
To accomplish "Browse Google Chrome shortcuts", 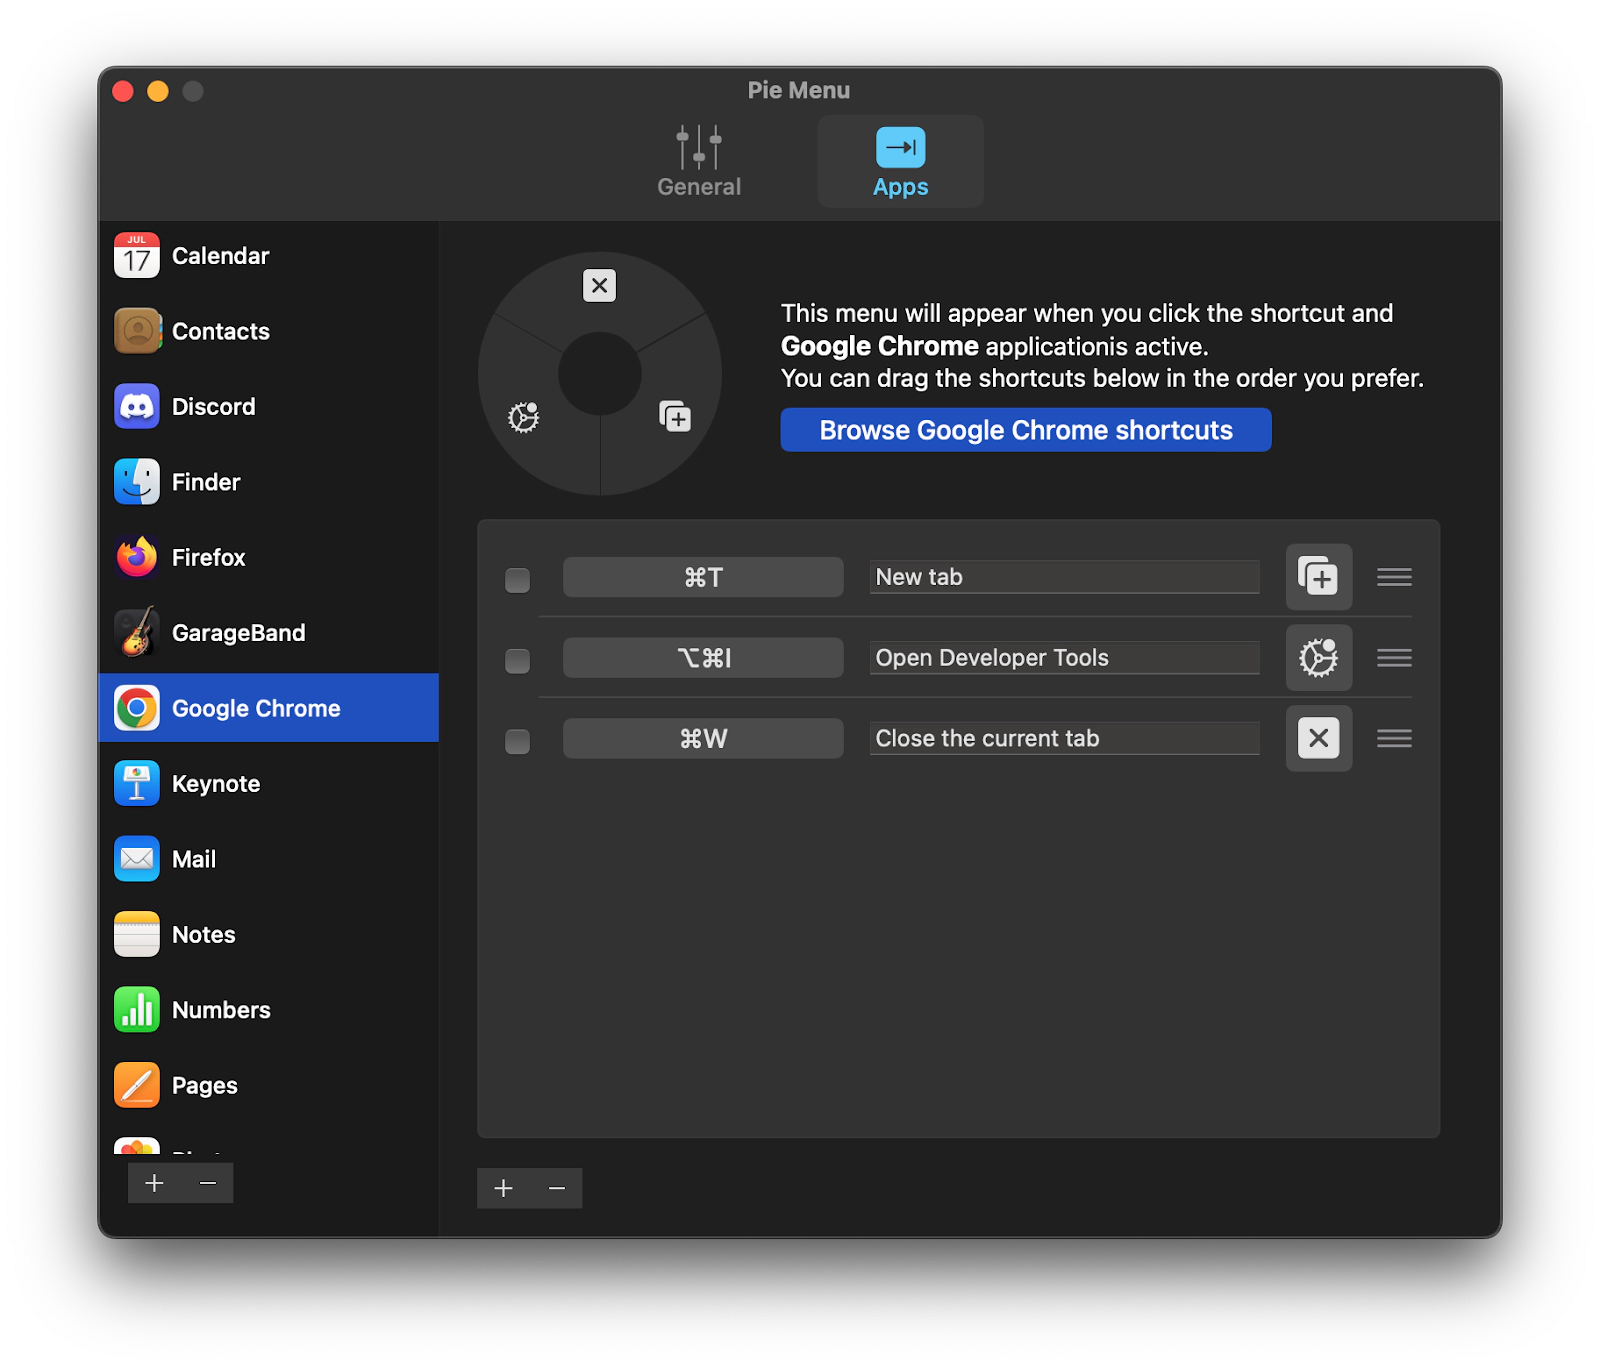I will 1026,430.
